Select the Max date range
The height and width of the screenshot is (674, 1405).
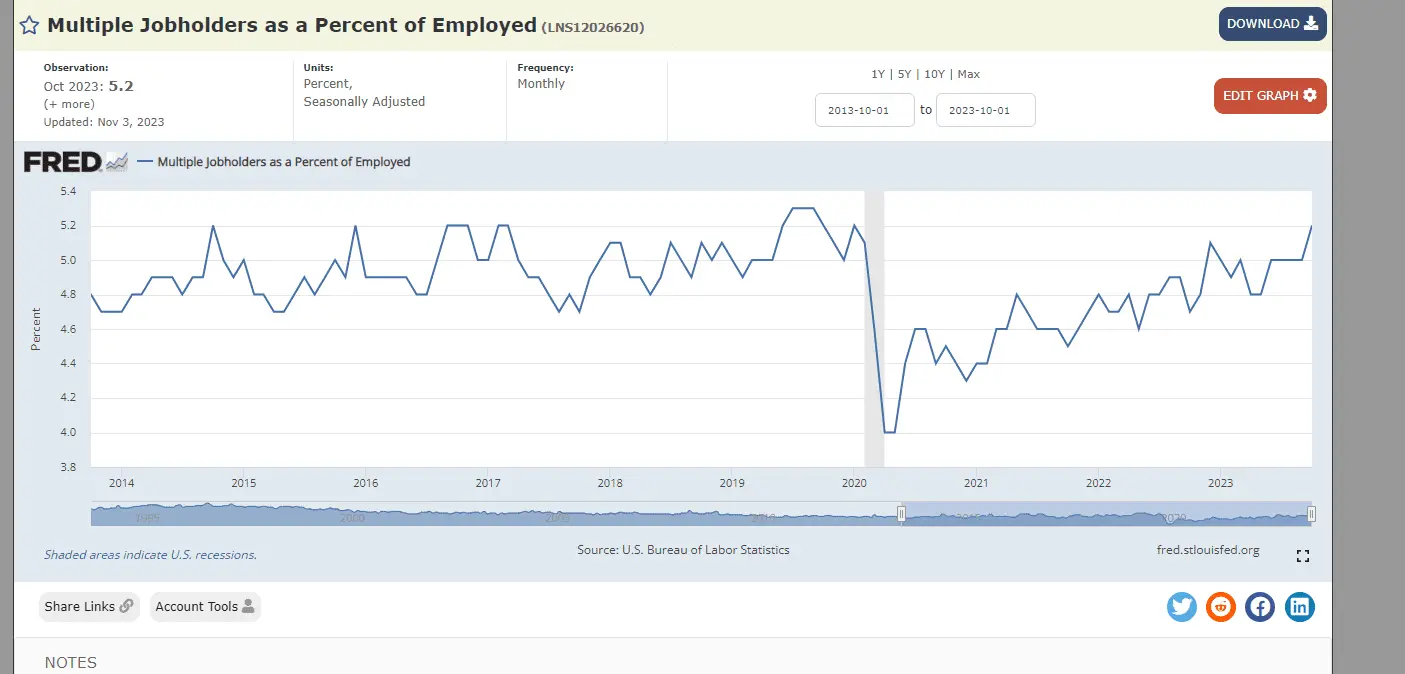[968, 74]
